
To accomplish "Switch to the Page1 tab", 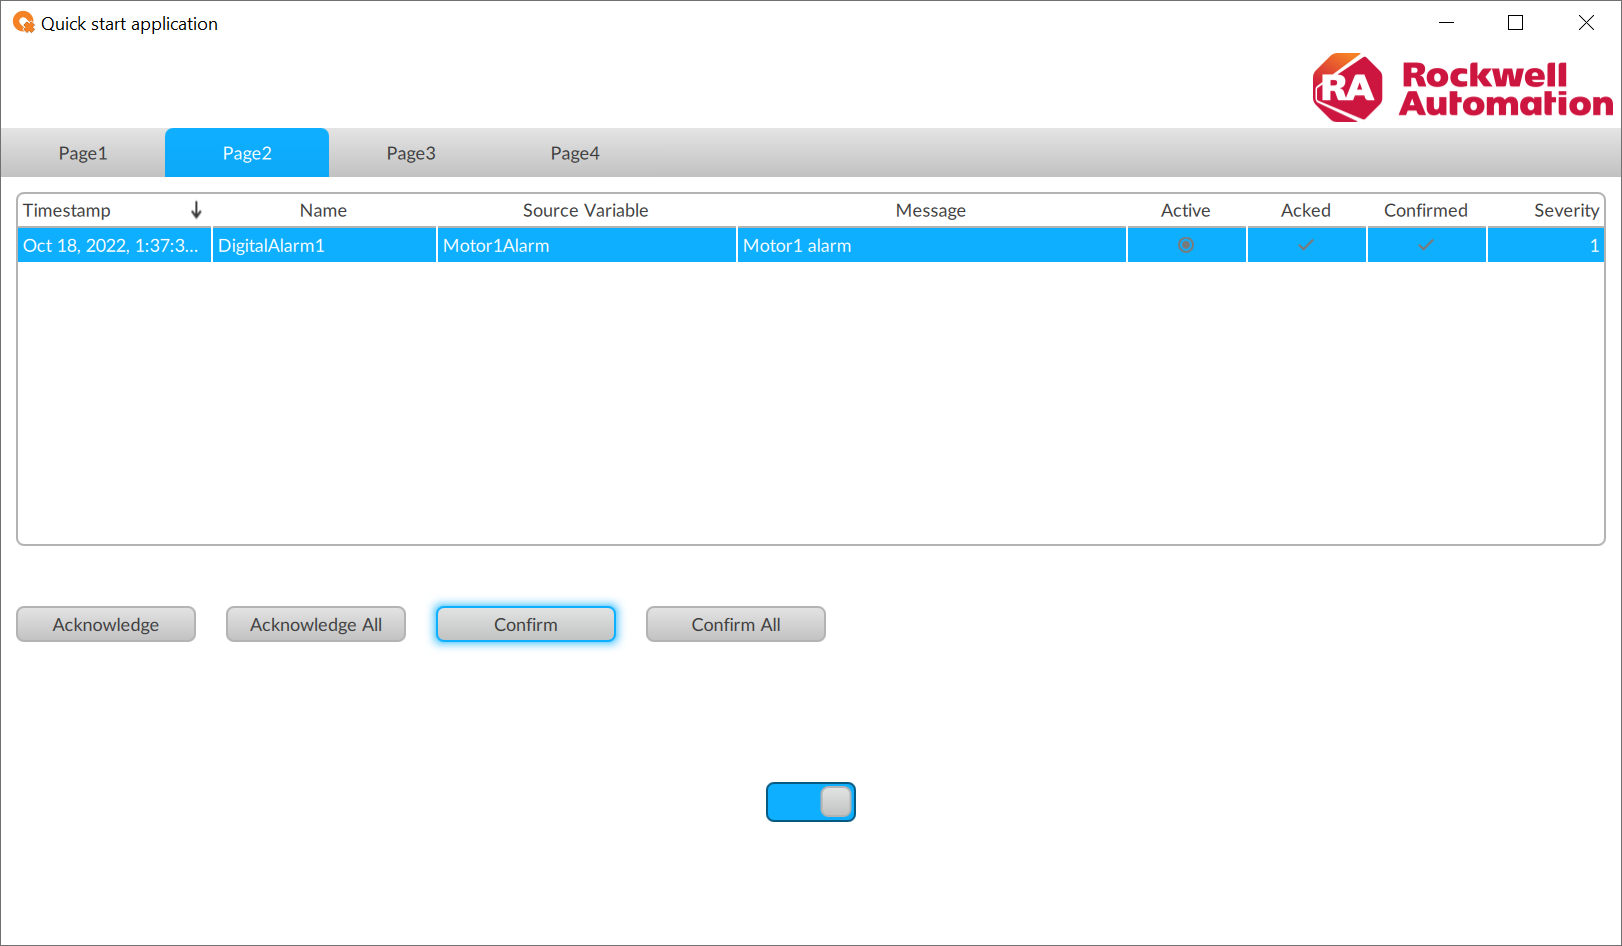I will 83,153.
